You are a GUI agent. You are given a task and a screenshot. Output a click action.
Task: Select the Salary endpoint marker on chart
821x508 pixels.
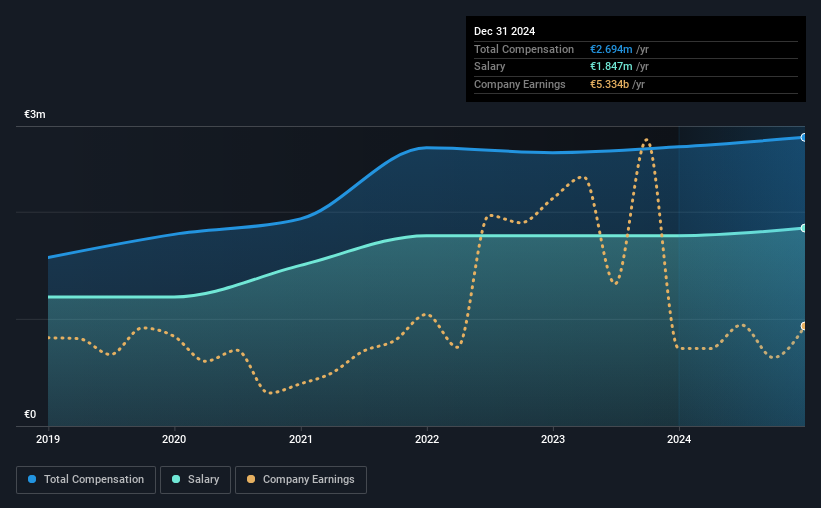click(x=804, y=228)
